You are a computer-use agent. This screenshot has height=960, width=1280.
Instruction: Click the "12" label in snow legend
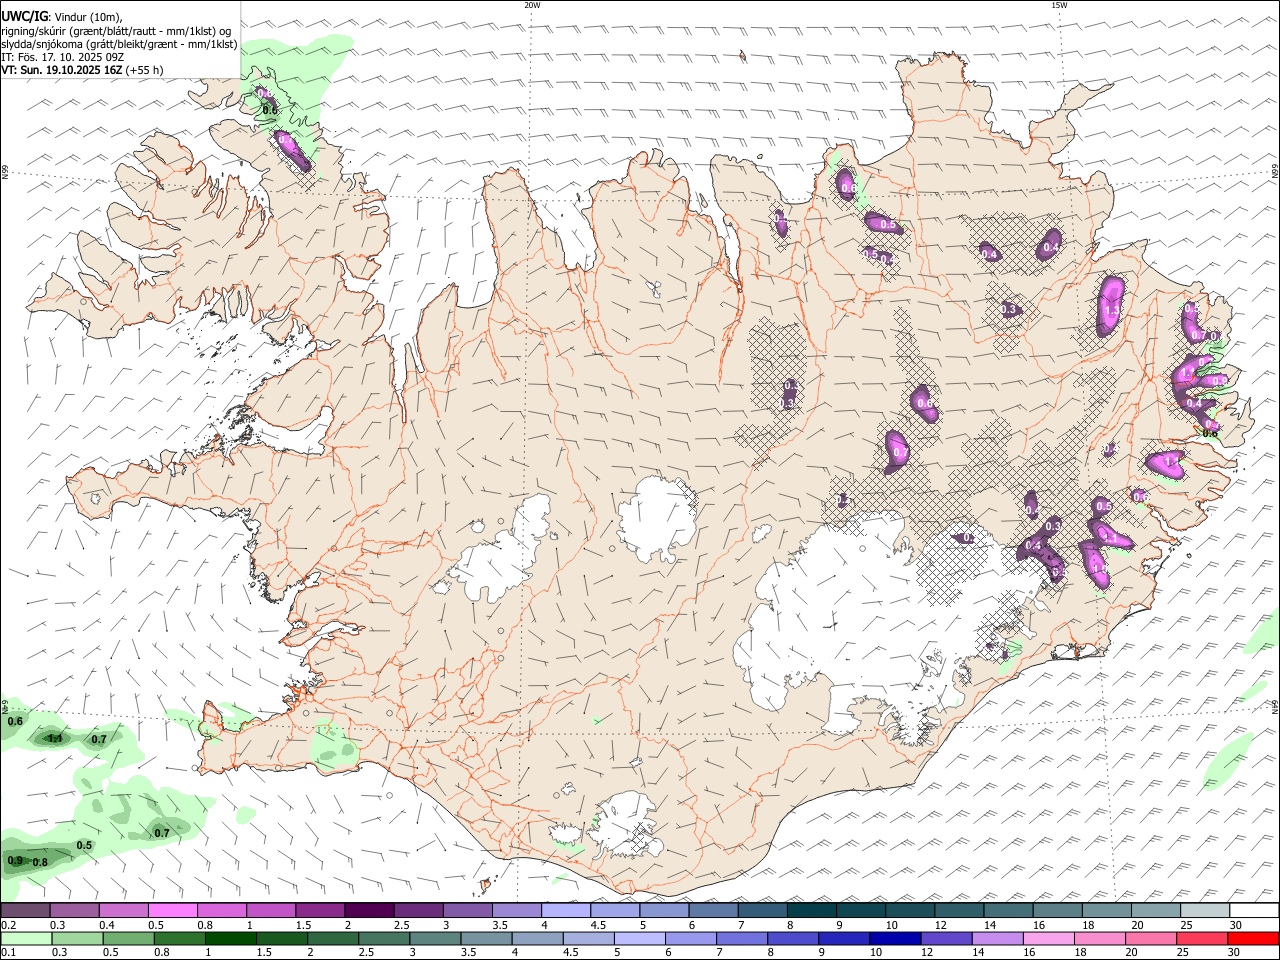pos(939,925)
